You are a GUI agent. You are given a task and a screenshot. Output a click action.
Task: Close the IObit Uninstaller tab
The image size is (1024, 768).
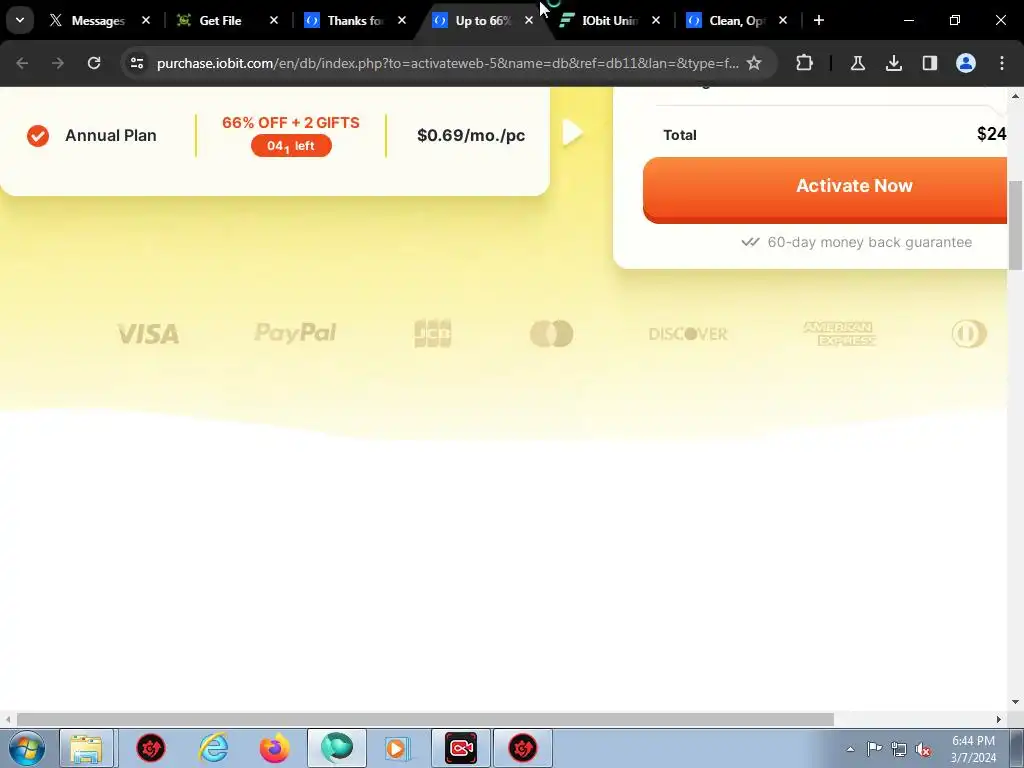click(656, 20)
